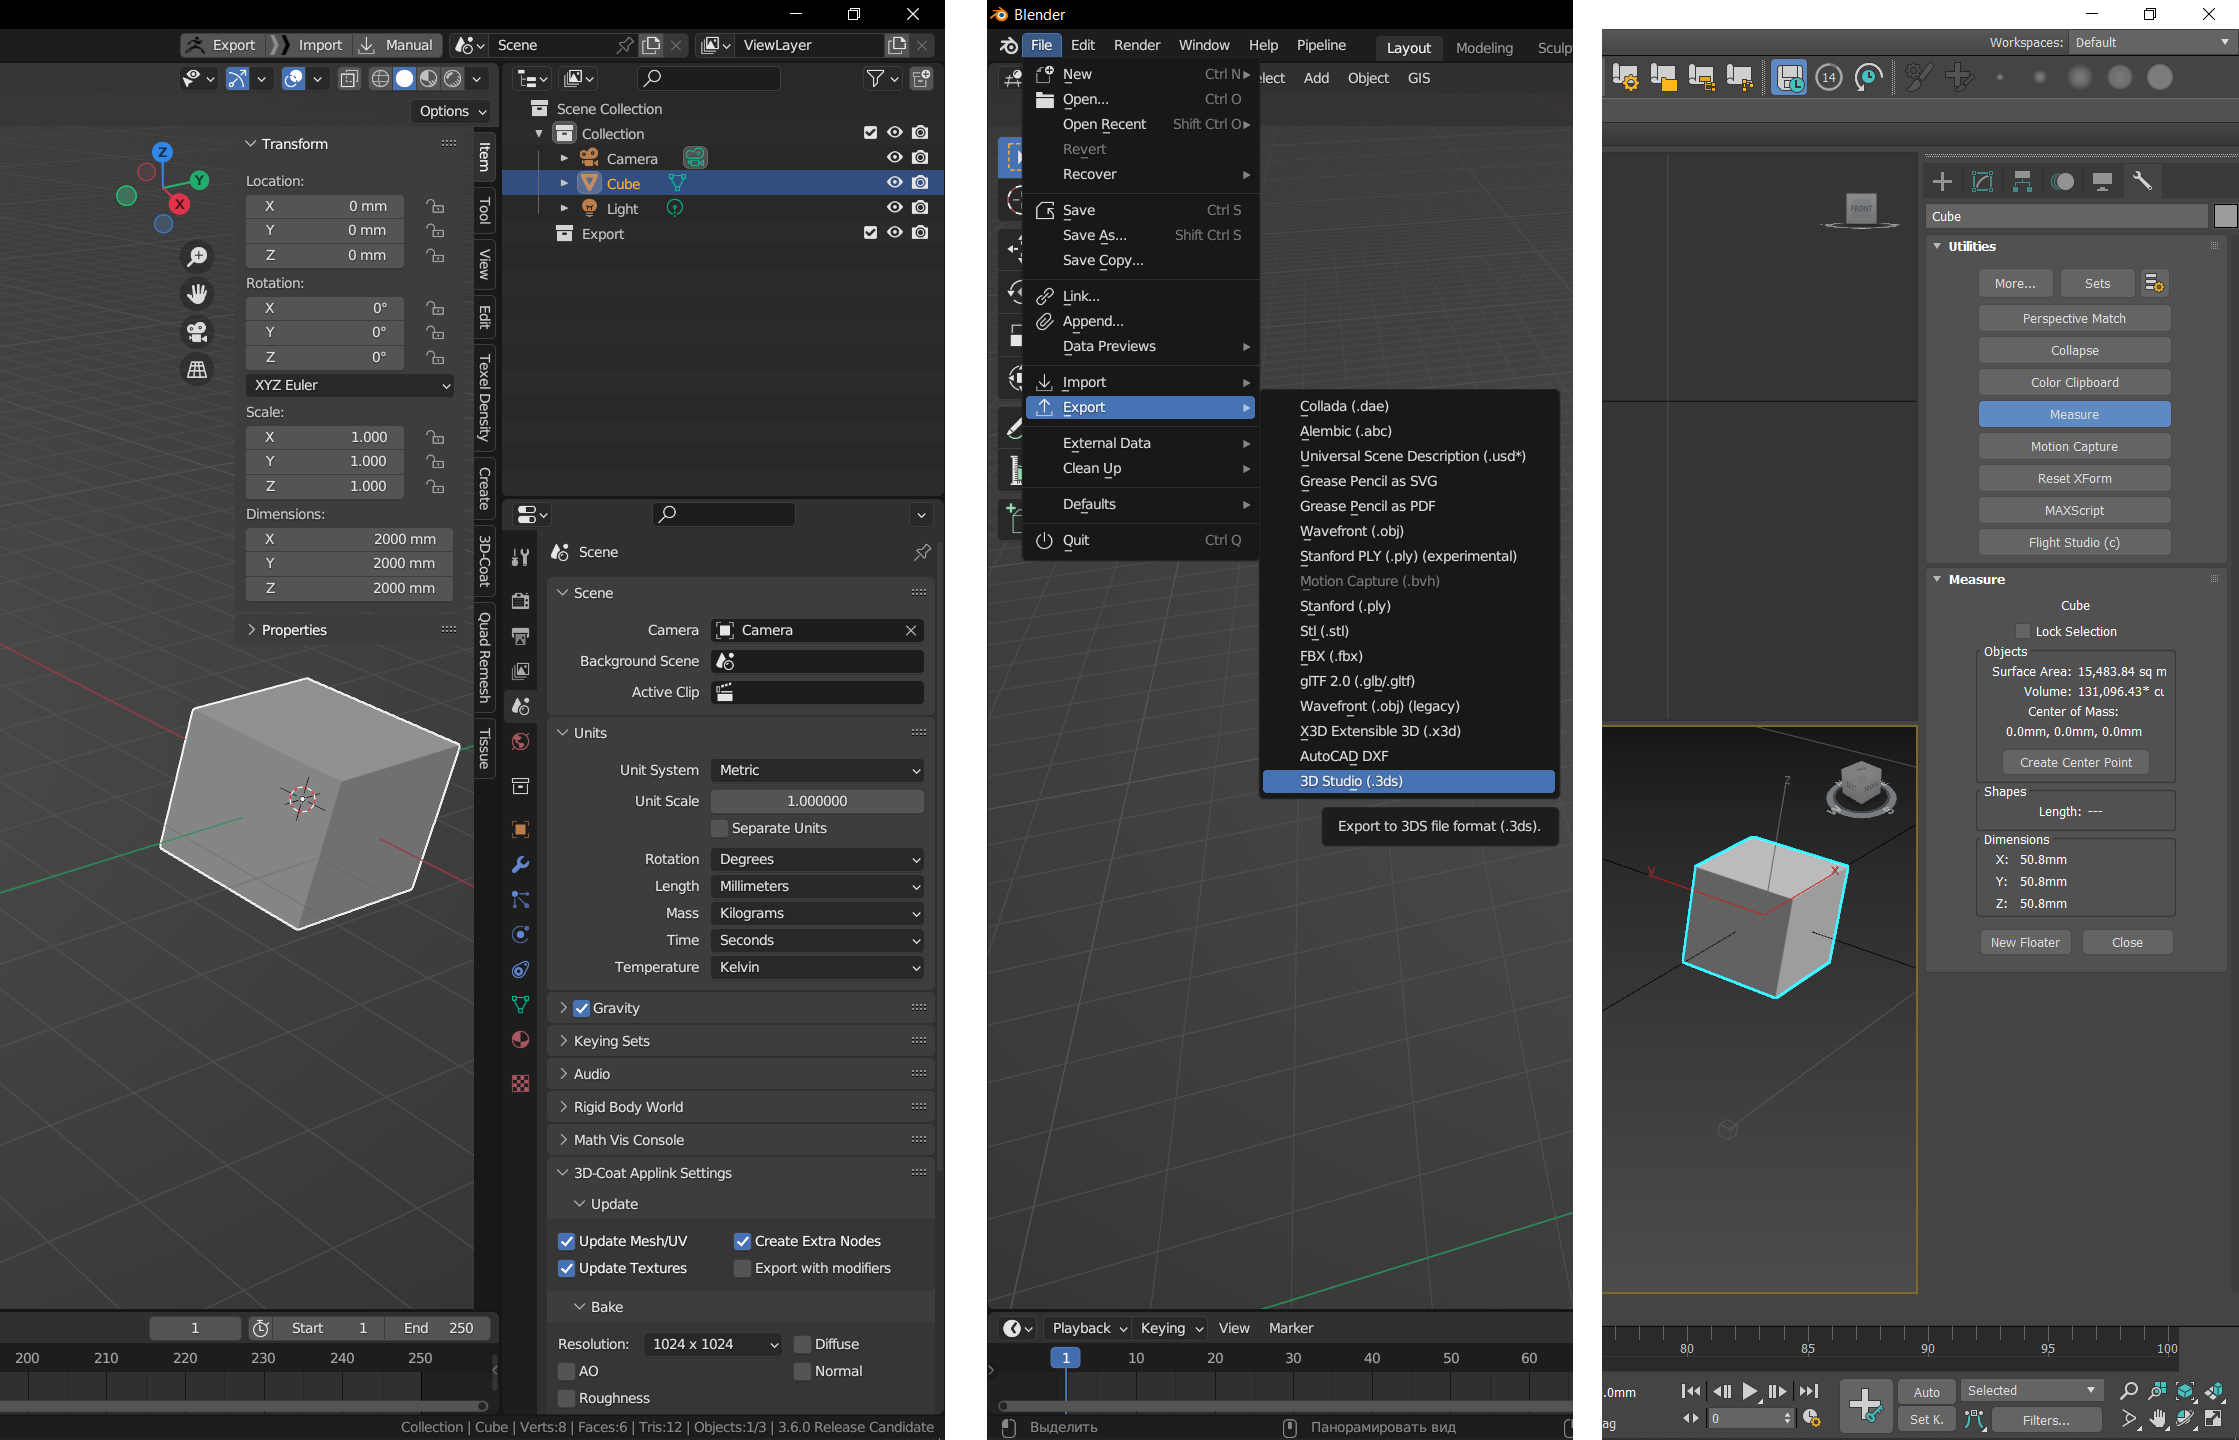Screen dimensions: 2239x1440
Task: Click the viewport zoom magnifier icon
Action: pyautogui.click(x=197, y=256)
